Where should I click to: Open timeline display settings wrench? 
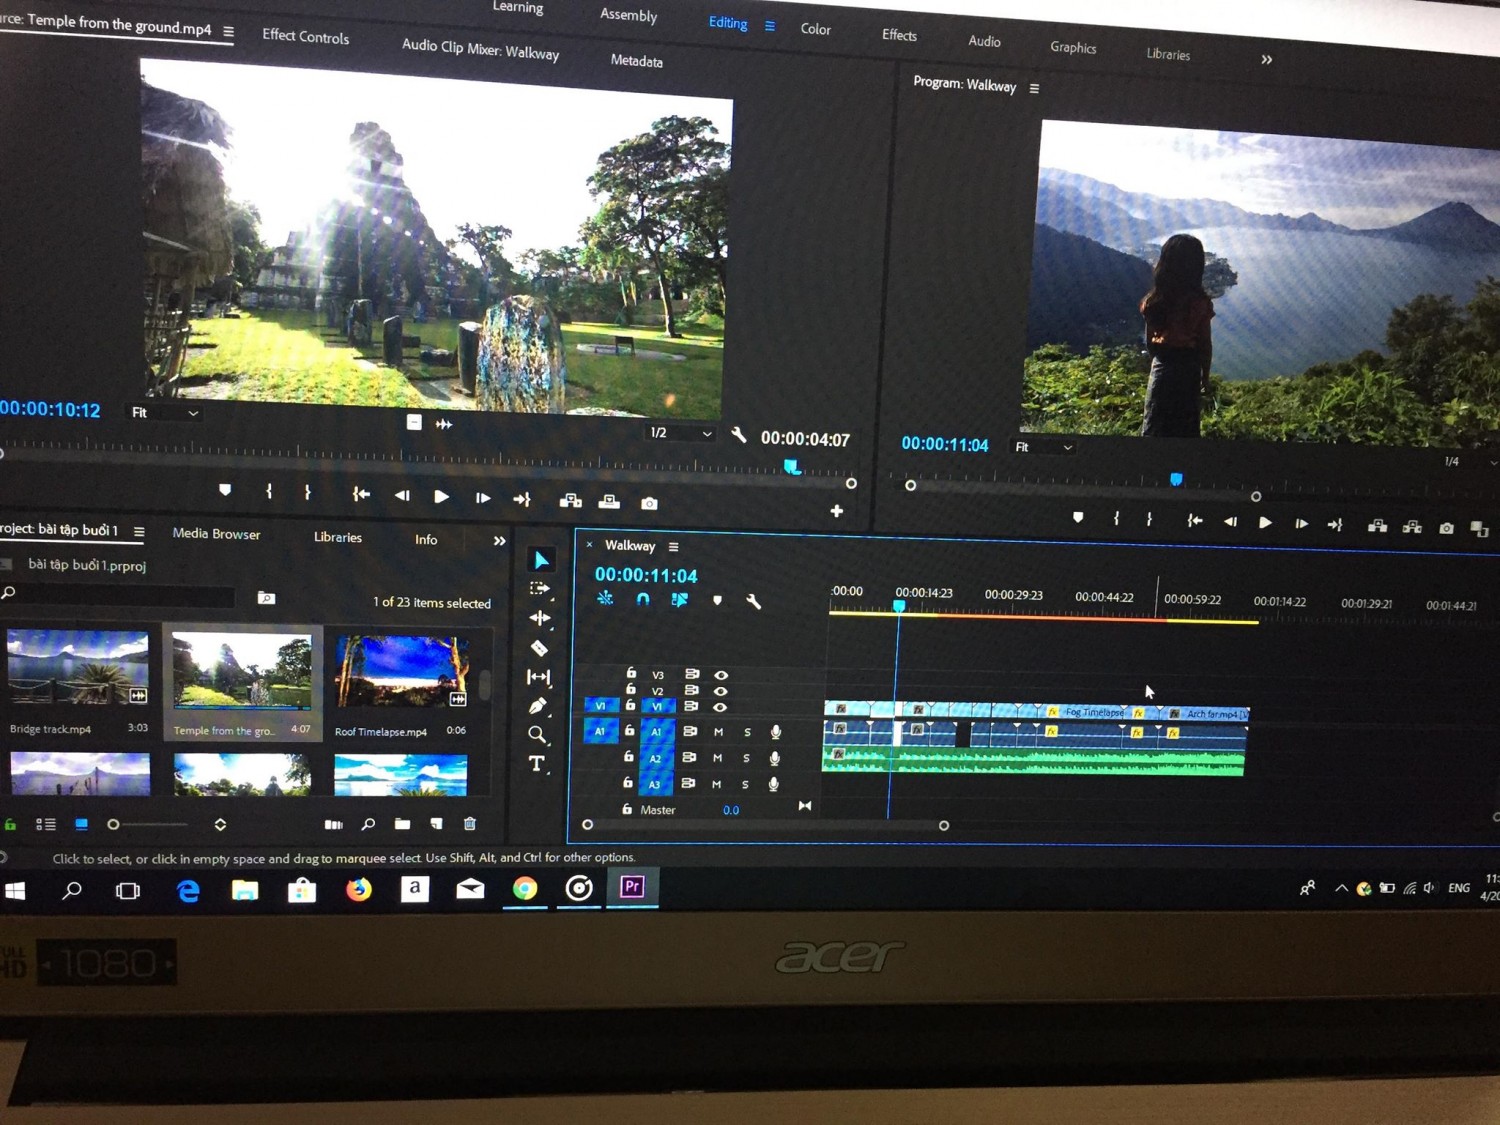(x=753, y=601)
